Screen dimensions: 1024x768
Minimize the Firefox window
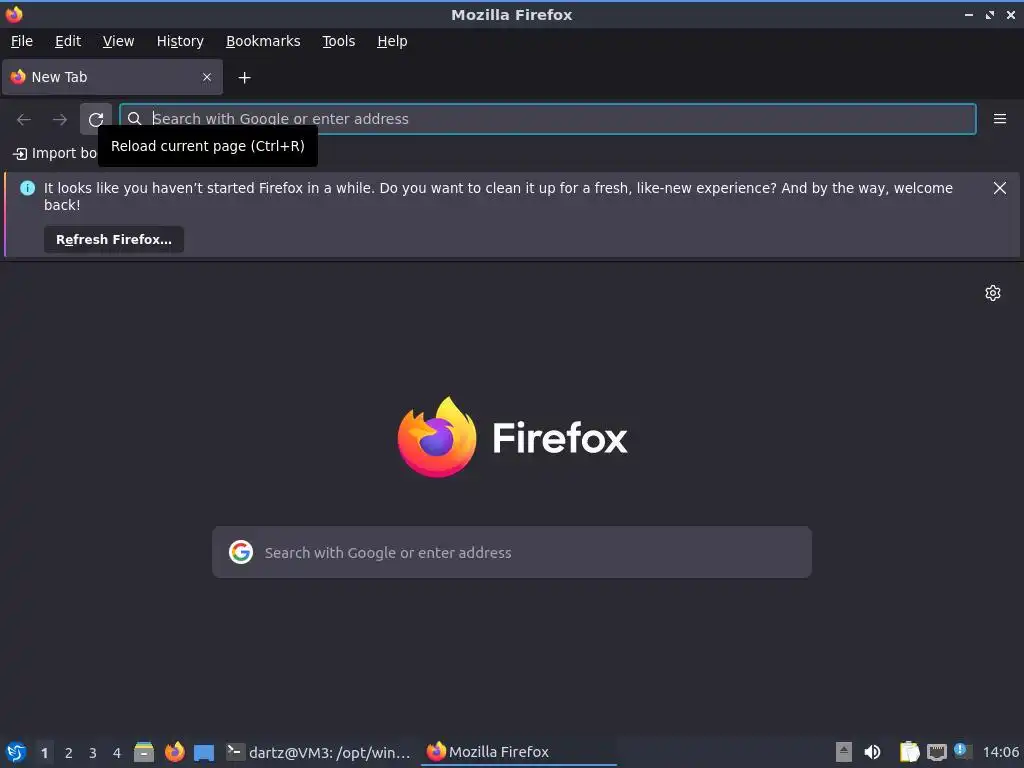click(x=968, y=14)
